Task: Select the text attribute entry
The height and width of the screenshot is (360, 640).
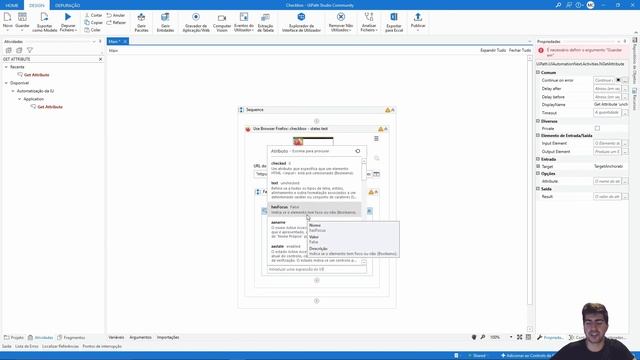Action: click(x=315, y=190)
